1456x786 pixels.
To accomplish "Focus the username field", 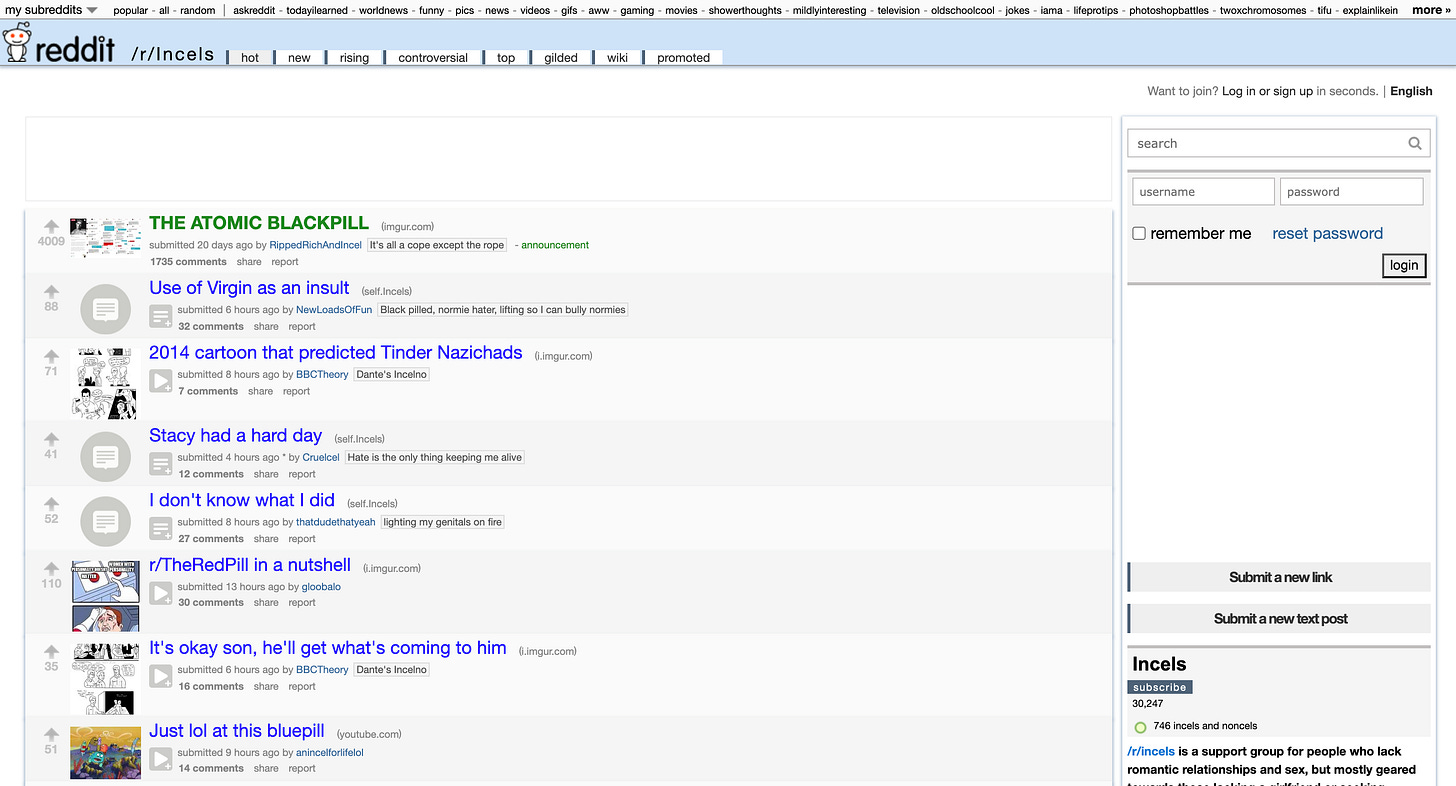I will click(x=1203, y=191).
